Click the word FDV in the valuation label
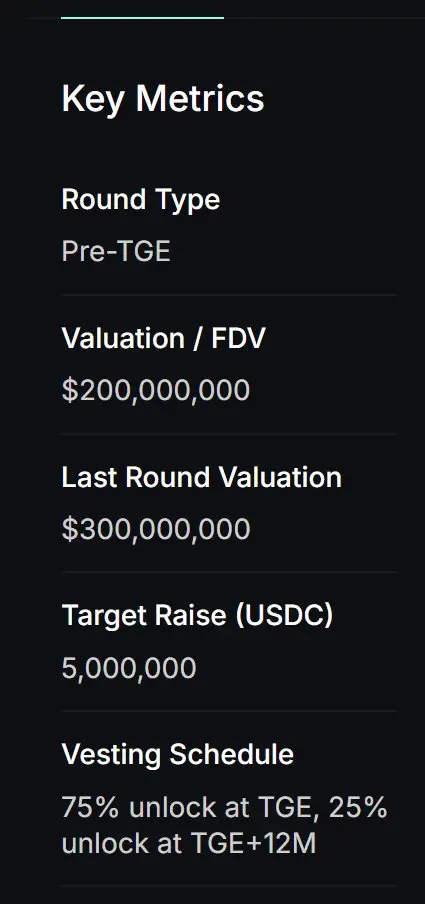 [x=239, y=338]
